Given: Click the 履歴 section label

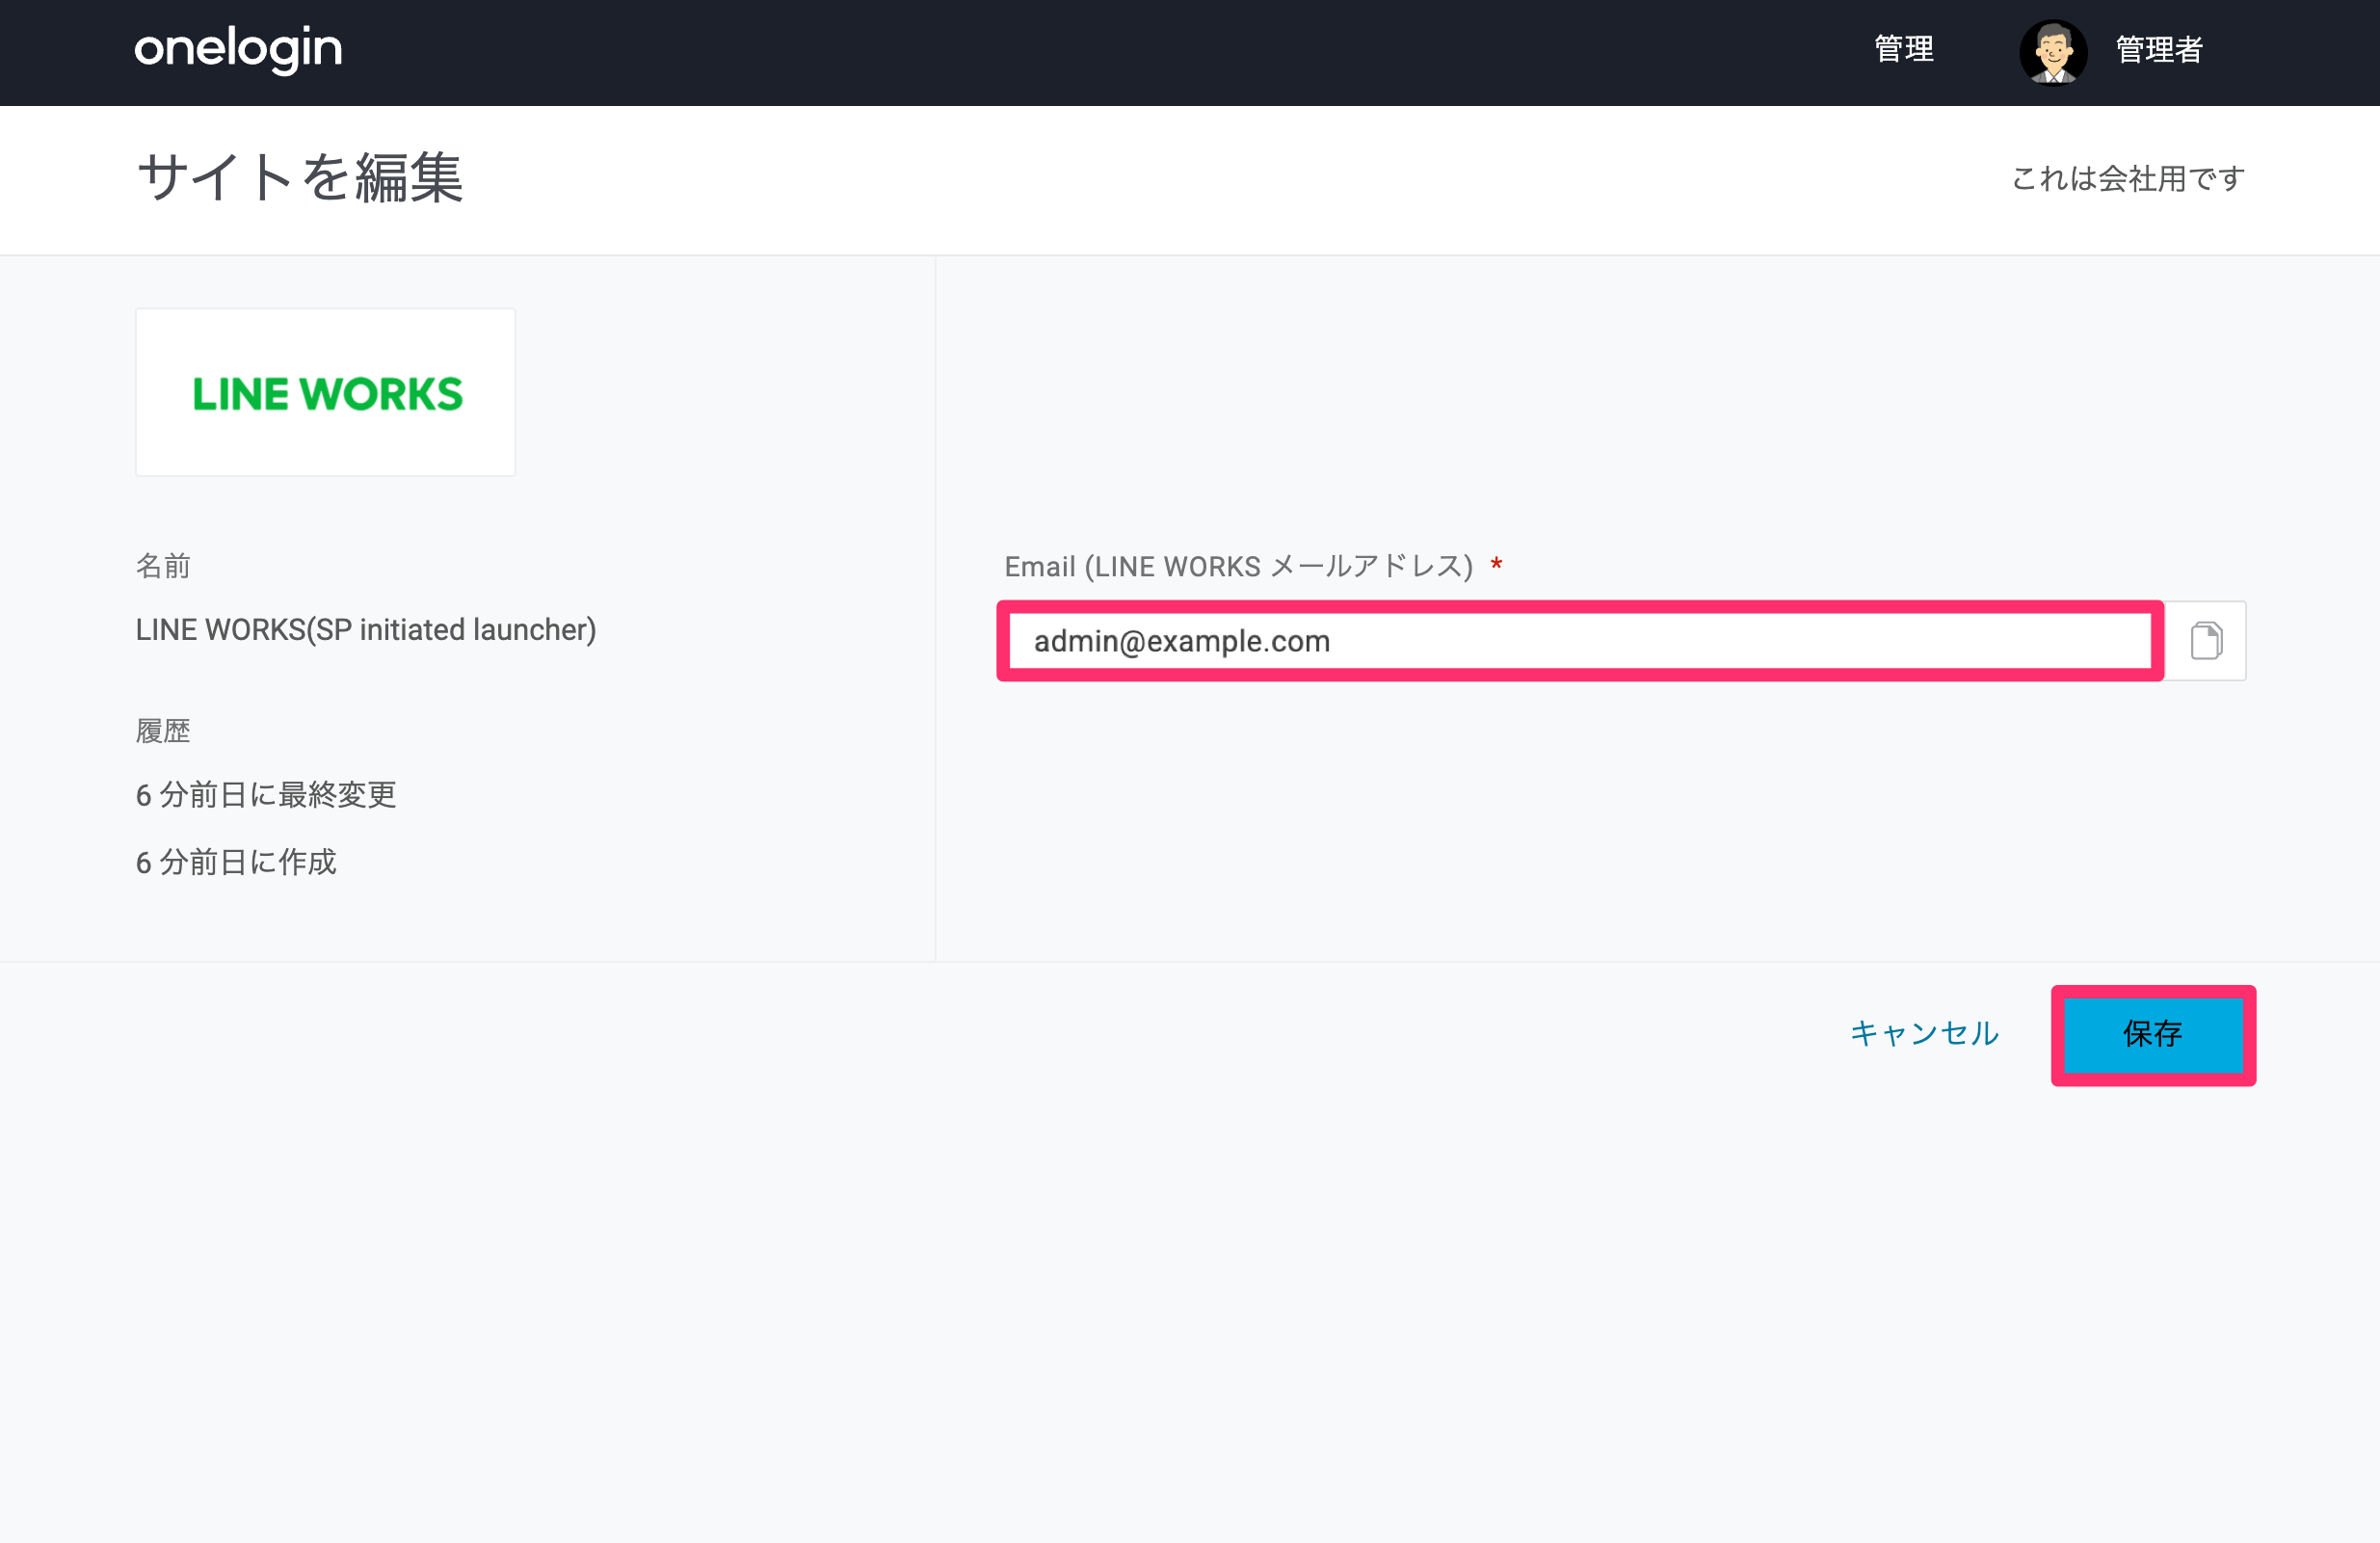Looking at the screenshot, I should coord(163,731).
